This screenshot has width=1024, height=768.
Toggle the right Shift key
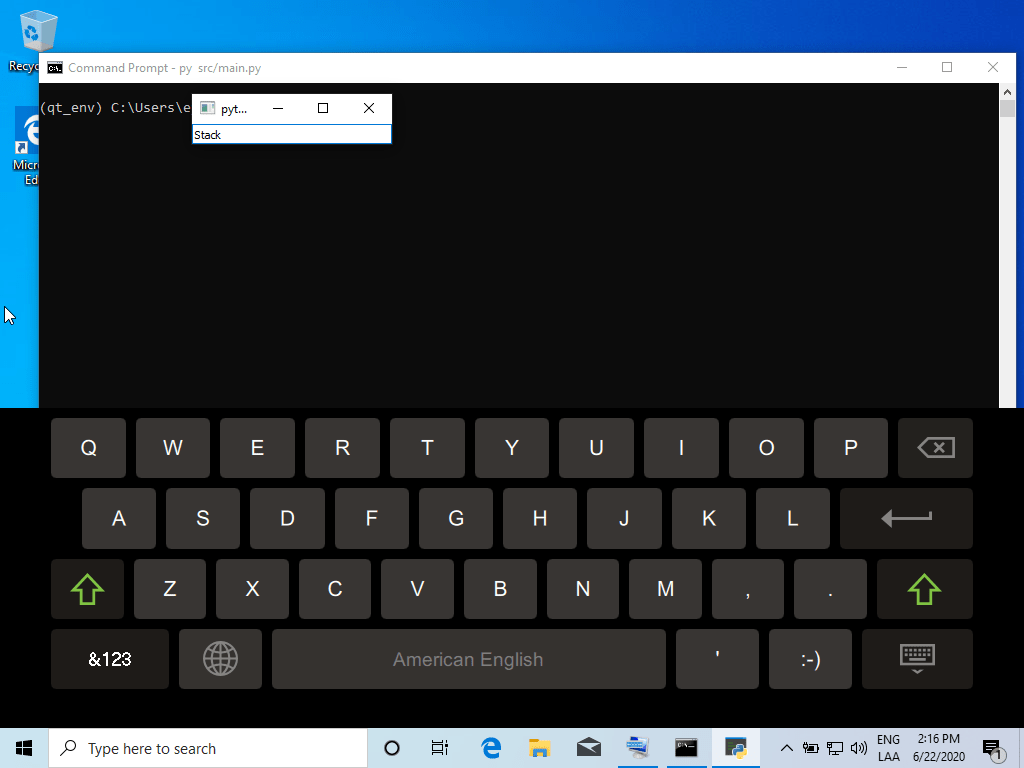pos(924,589)
